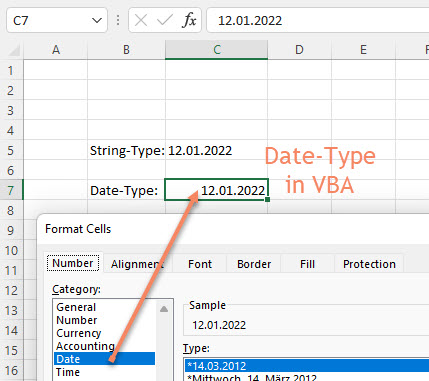Screen dimensions: 429x381
Task: Click the Select All corner triangle
Action: [14, 50]
